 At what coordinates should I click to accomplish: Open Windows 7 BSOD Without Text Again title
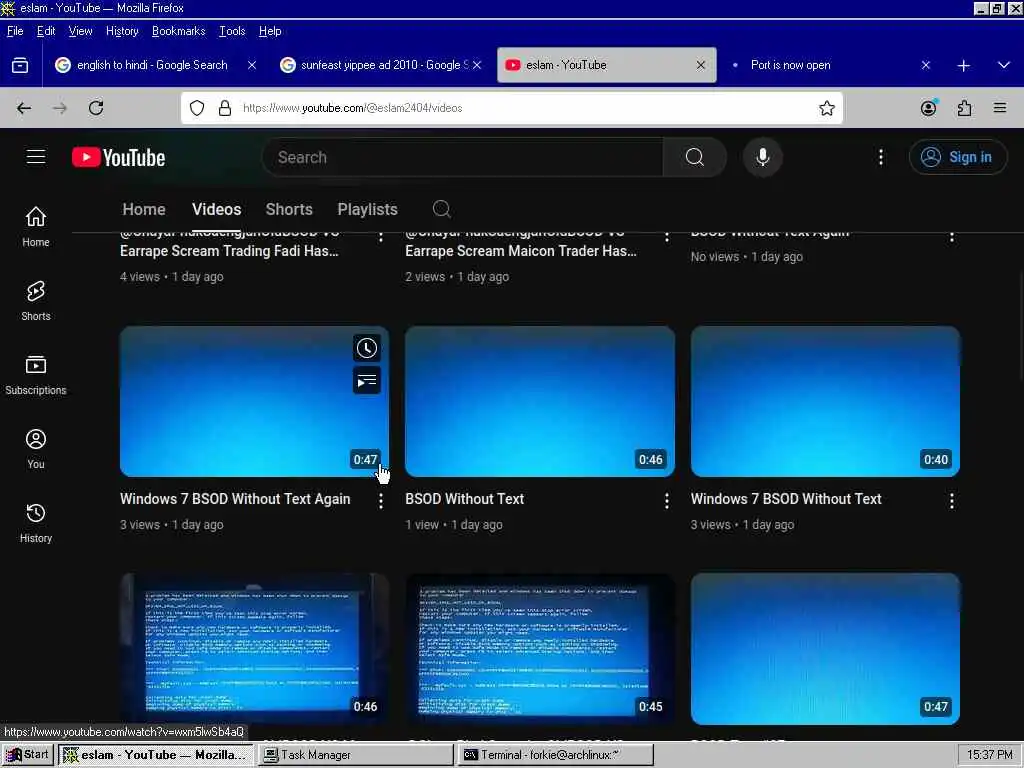pyautogui.click(x=235, y=499)
